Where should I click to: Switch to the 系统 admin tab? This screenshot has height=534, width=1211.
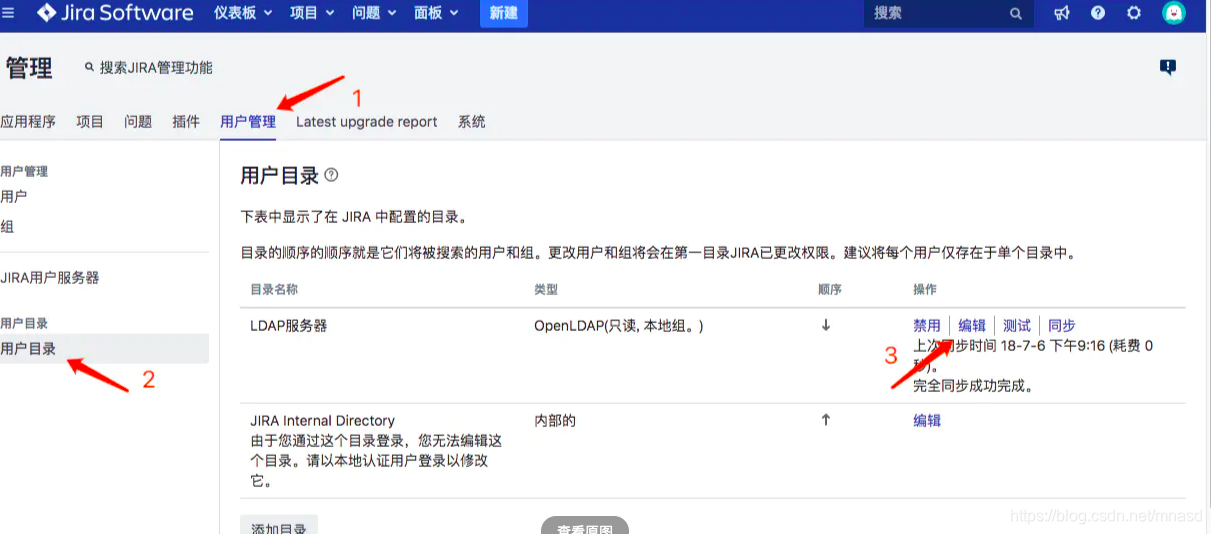(472, 122)
